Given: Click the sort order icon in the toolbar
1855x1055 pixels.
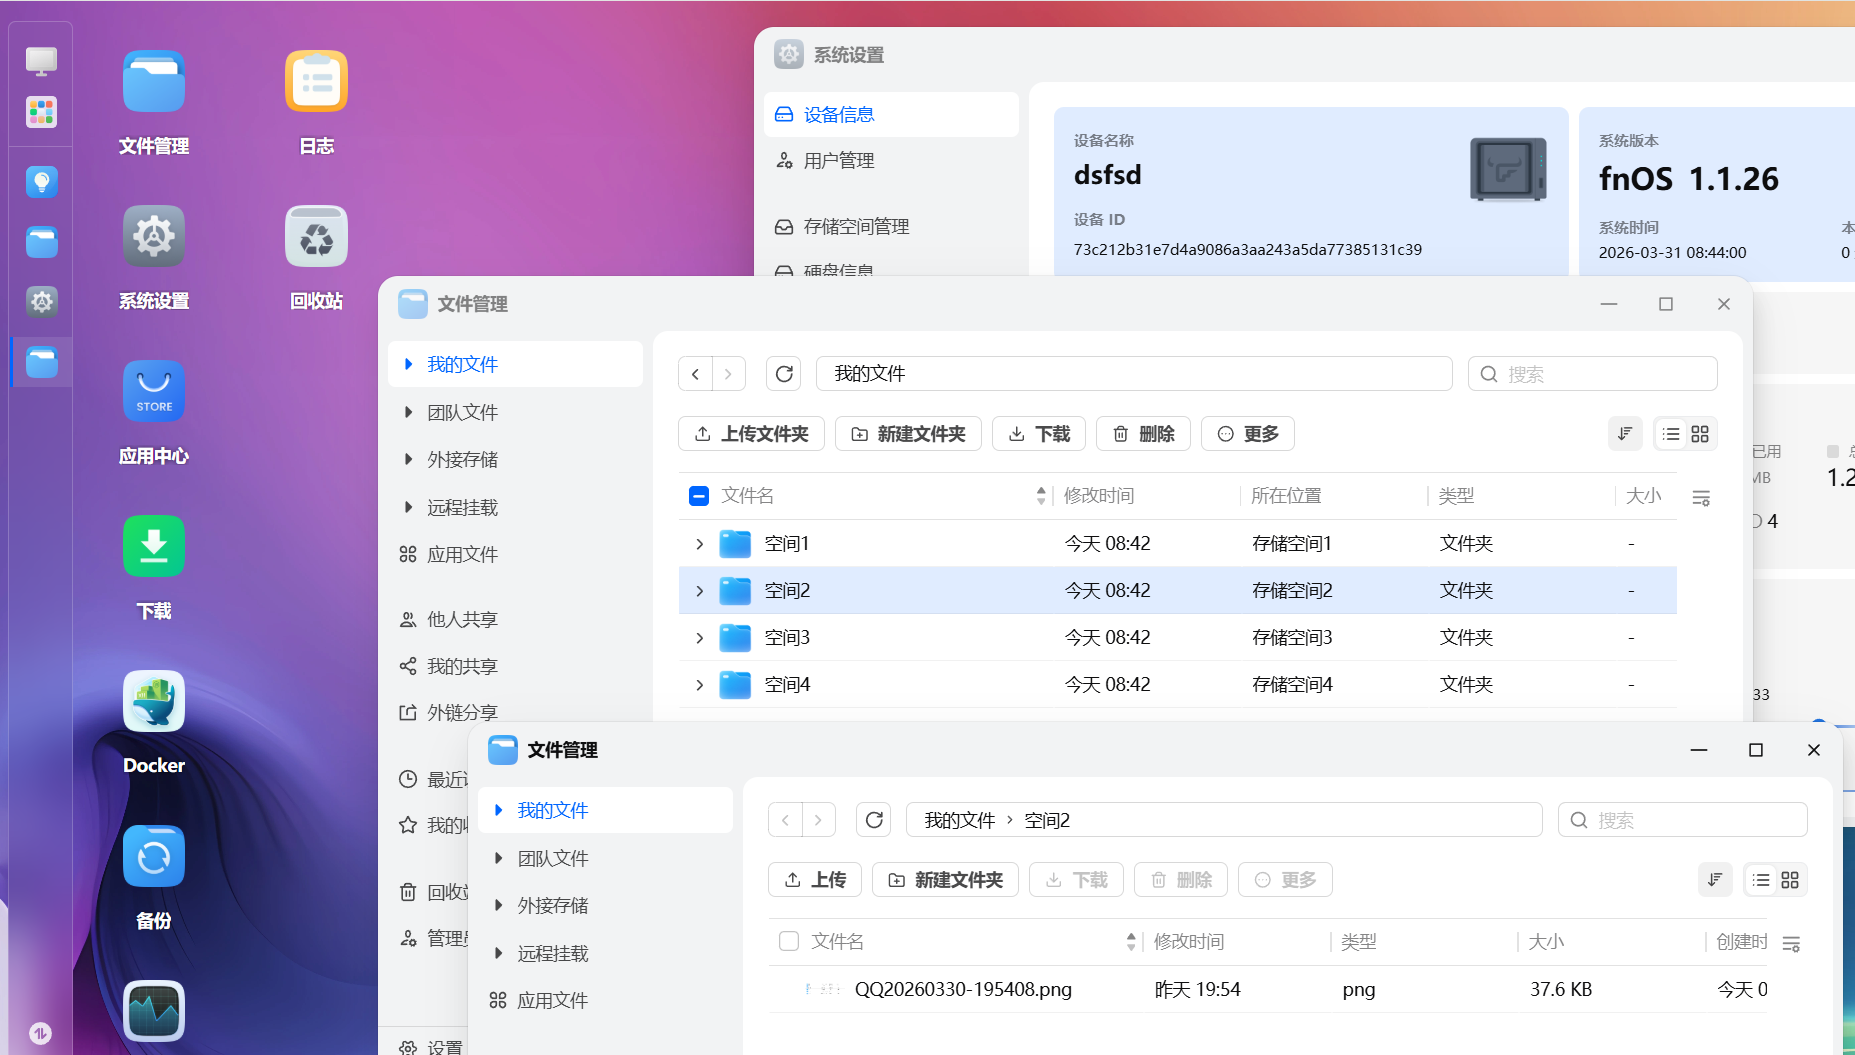Looking at the screenshot, I should pos(1625,433).
